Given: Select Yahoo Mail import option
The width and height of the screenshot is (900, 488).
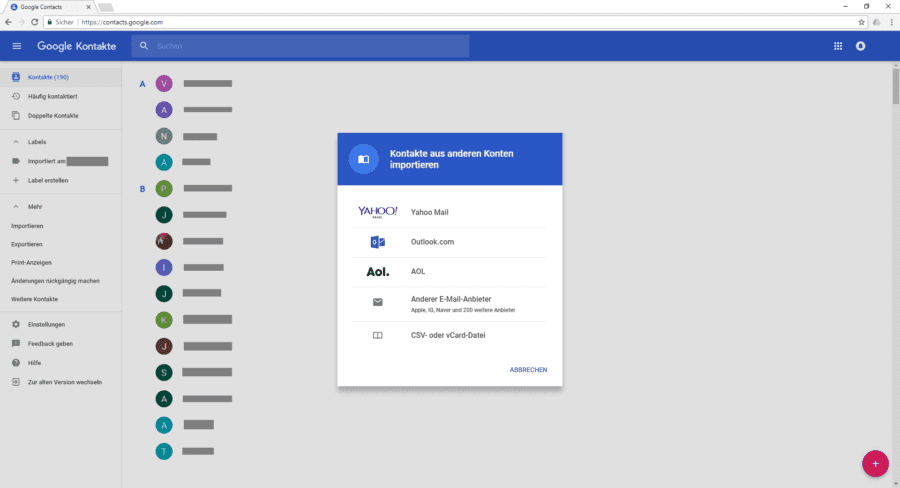Looking at the screenshot, I should click(449, 212).
